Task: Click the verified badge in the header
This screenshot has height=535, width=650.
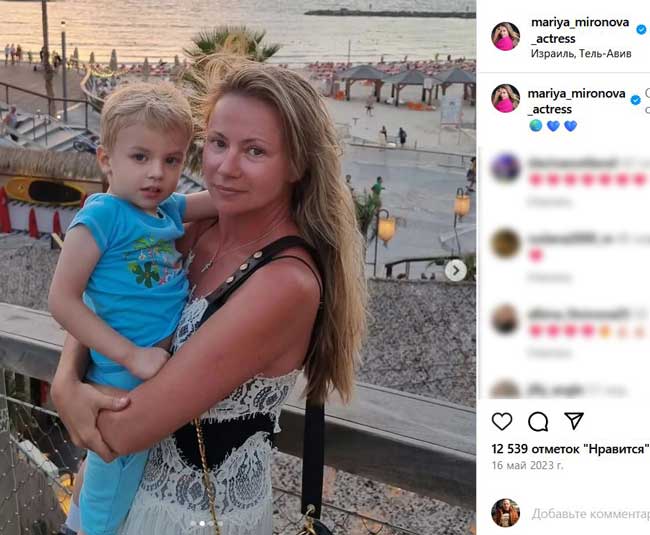Action: pos(641,29)
